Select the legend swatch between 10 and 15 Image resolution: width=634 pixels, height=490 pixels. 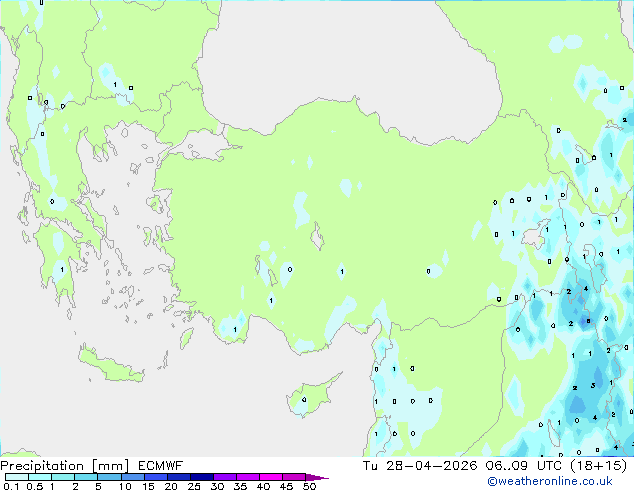coord(132,477)
